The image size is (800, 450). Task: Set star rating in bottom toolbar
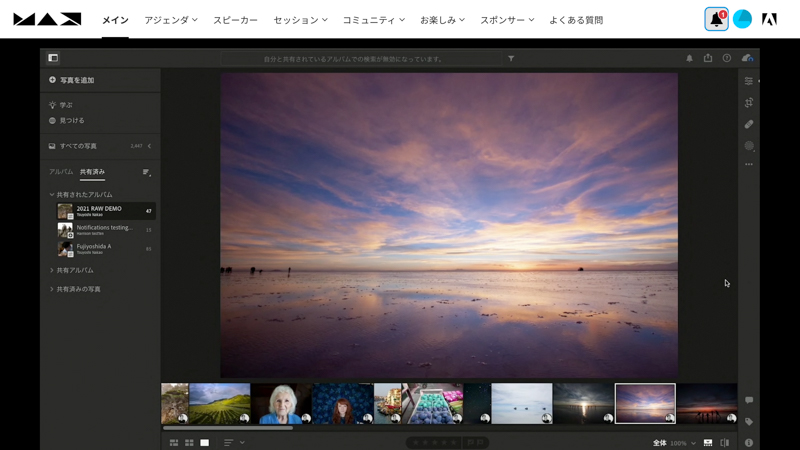pyautogui.click(x=434, y=443)
